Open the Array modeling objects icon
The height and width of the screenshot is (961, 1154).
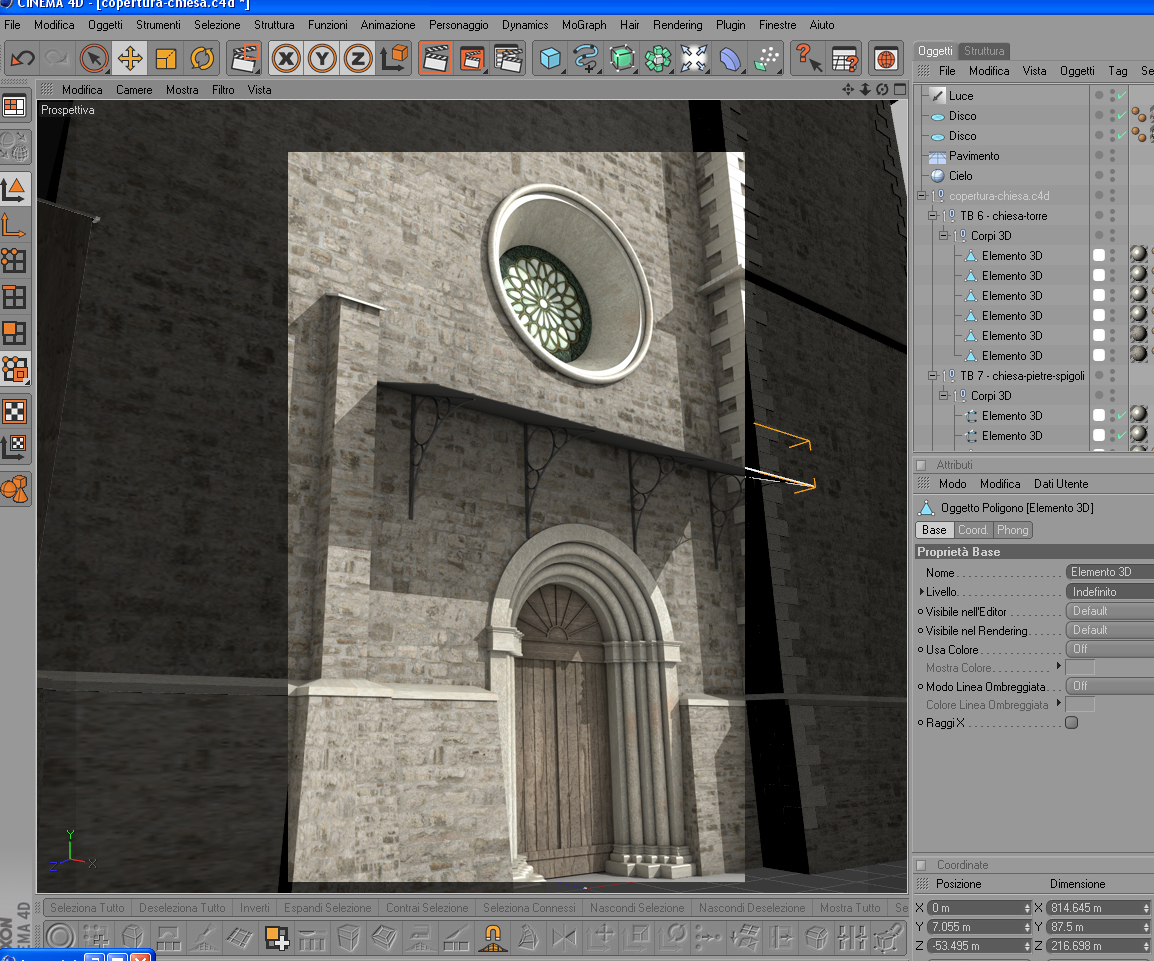pos(658,58)
